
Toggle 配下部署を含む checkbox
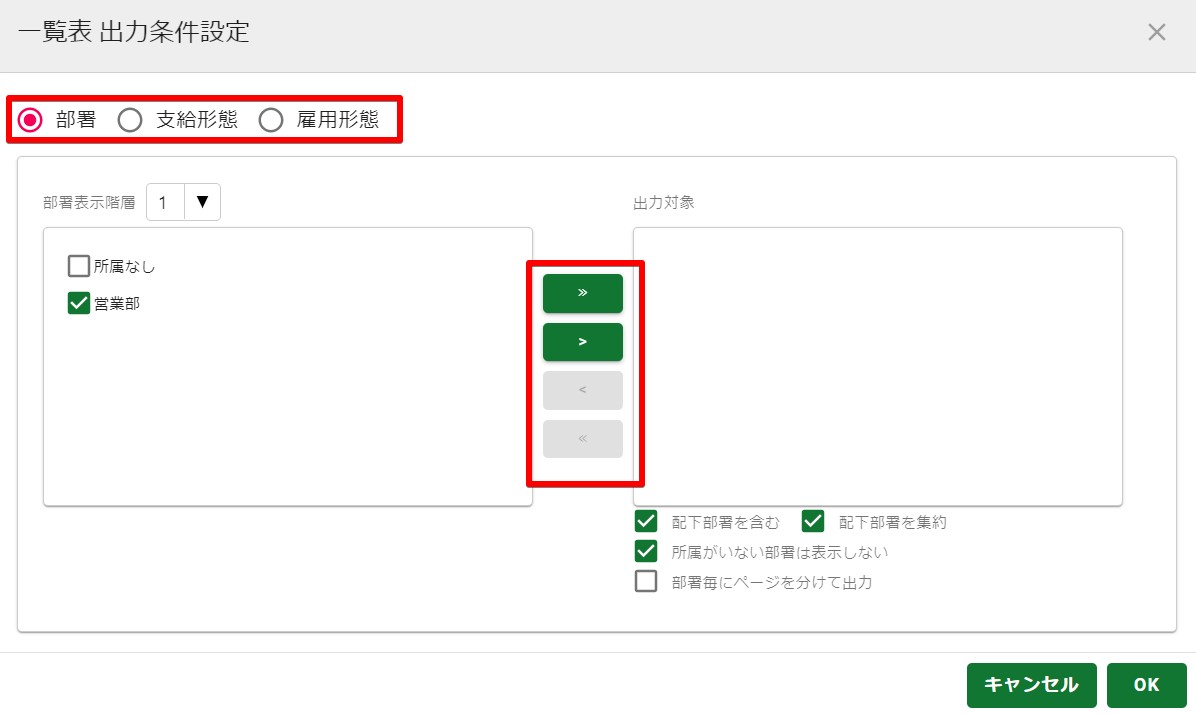646,521
